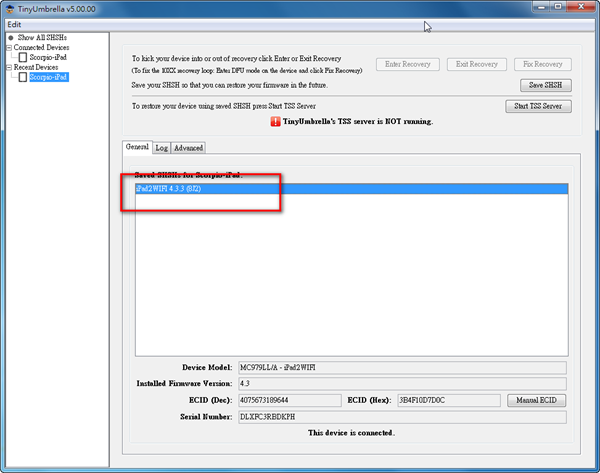Click the red TSS warning icon

click(x=276, y=122)
